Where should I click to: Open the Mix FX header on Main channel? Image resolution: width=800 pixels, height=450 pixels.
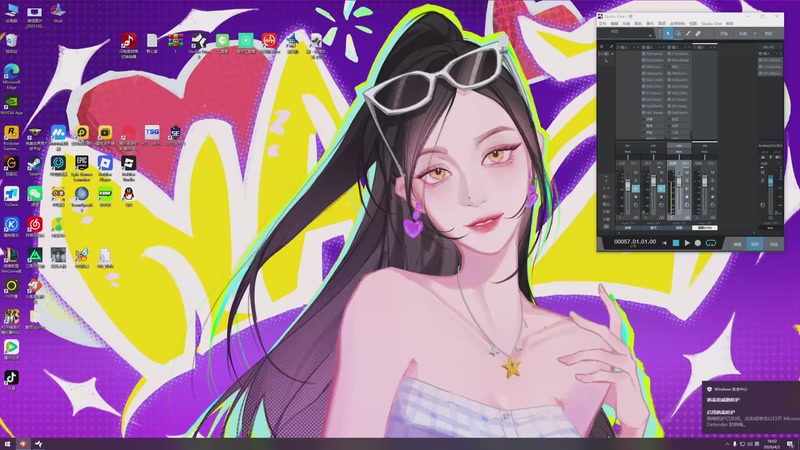click(768, 47)
